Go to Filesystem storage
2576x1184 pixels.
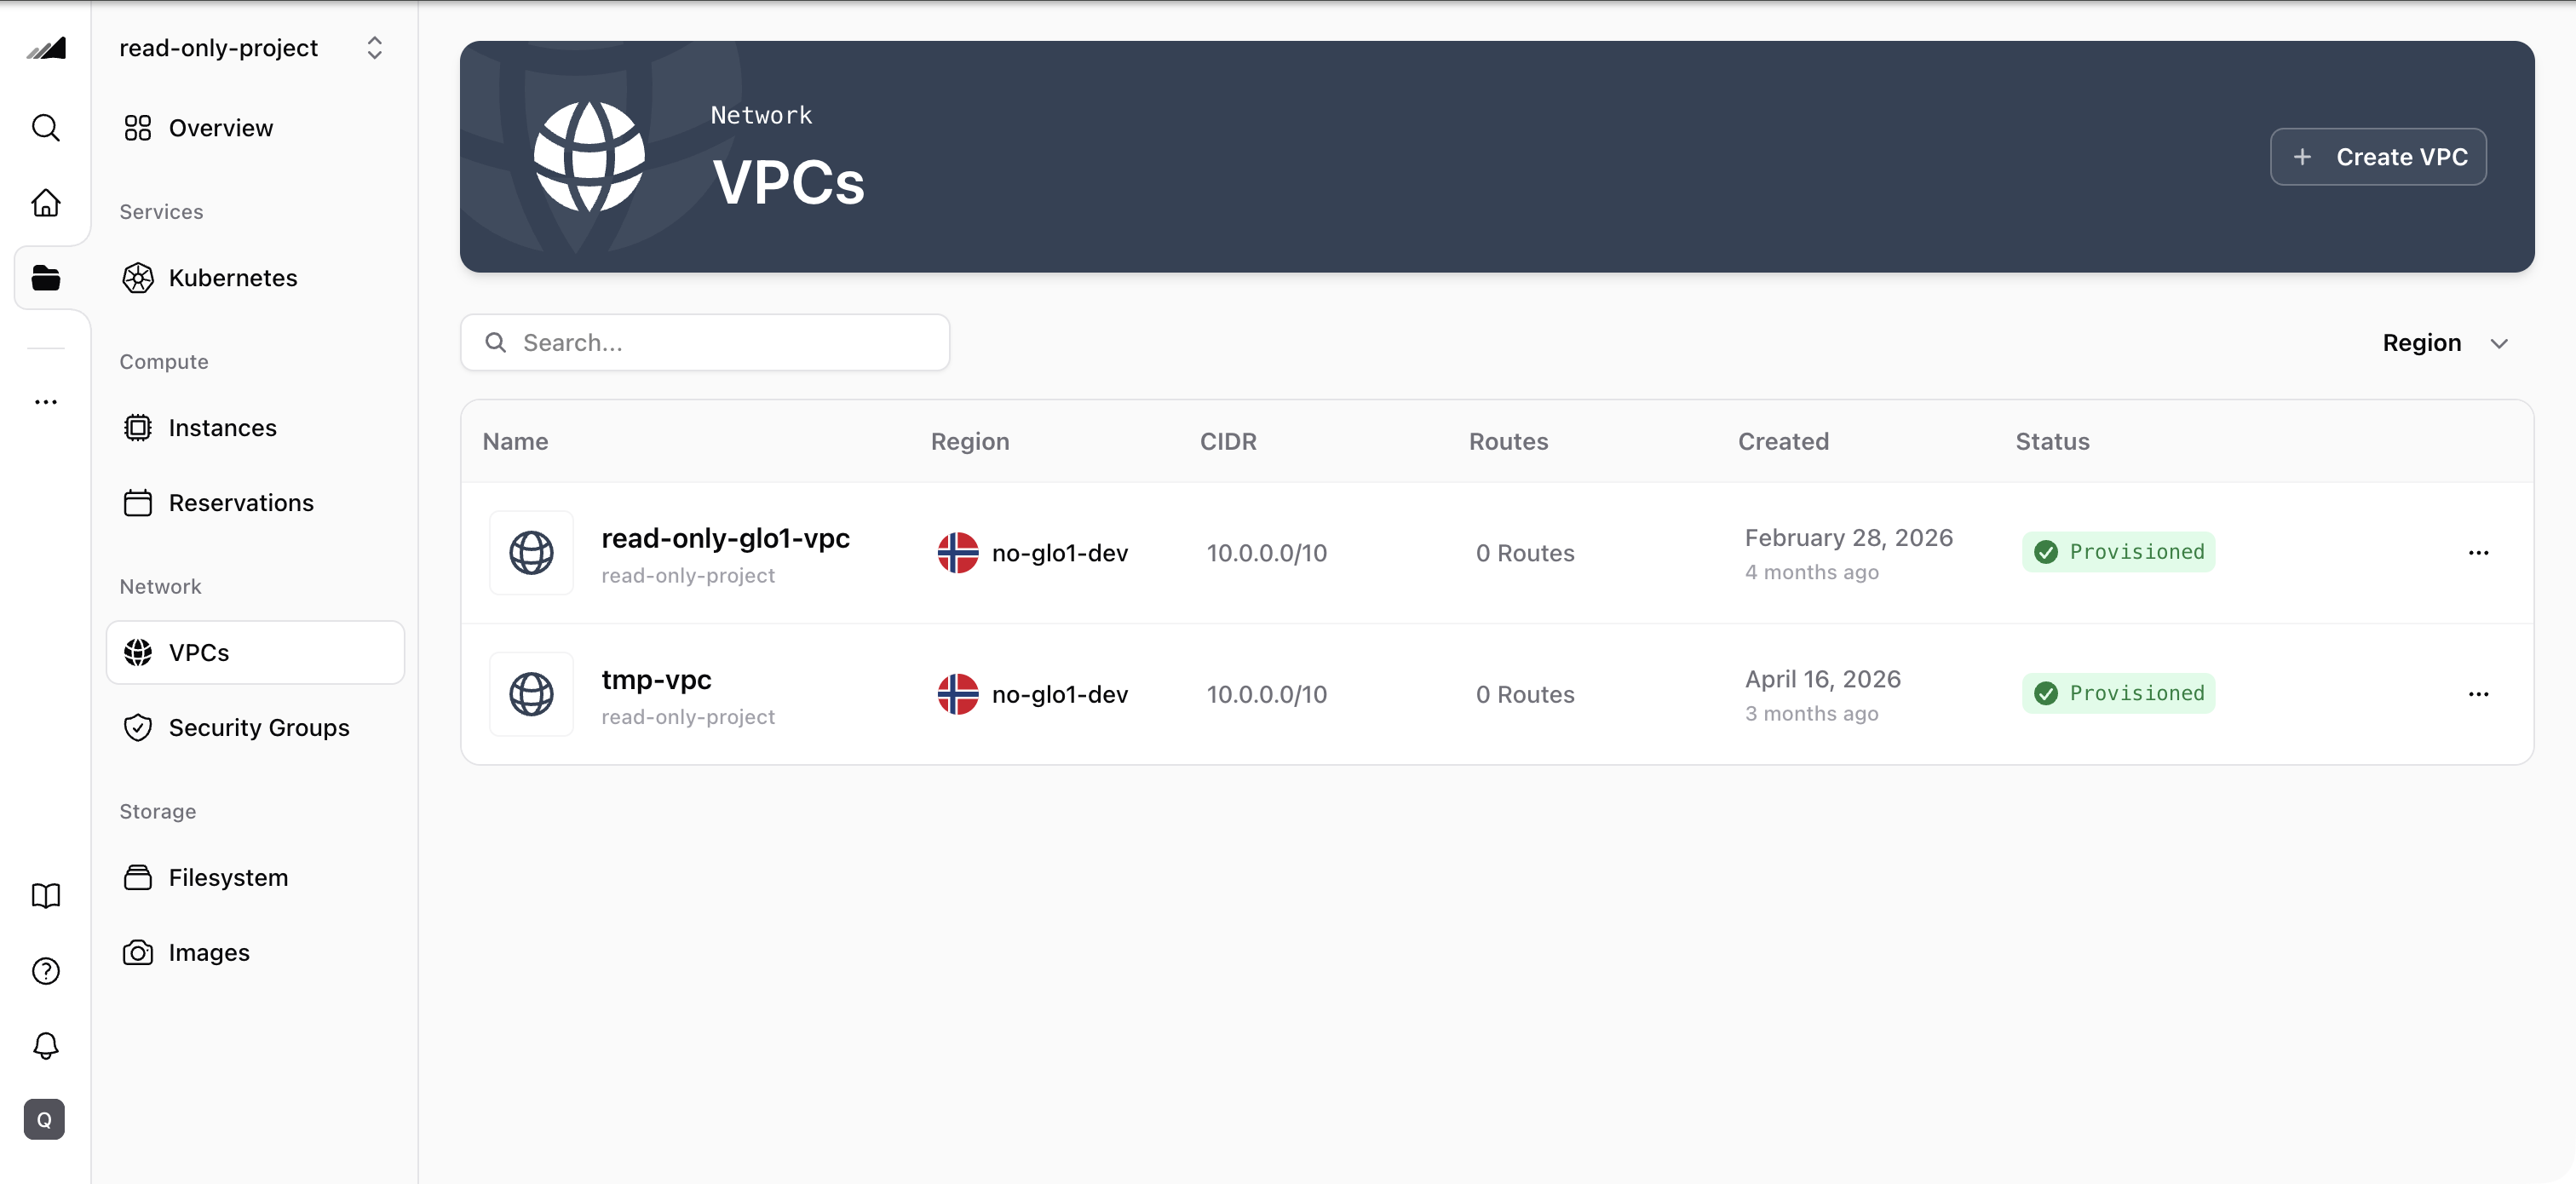[256, 877]
